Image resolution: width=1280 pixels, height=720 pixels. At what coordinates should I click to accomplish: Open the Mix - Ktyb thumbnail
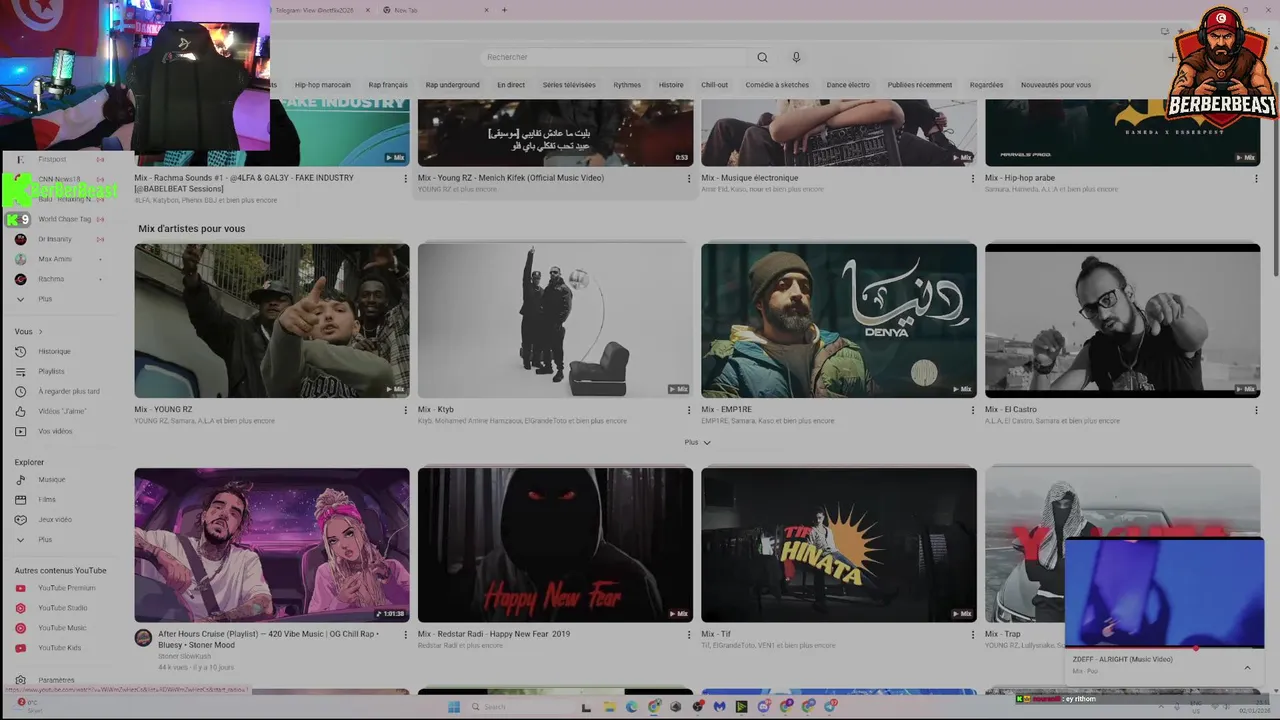pyautogui.click(x=555, y=320)
